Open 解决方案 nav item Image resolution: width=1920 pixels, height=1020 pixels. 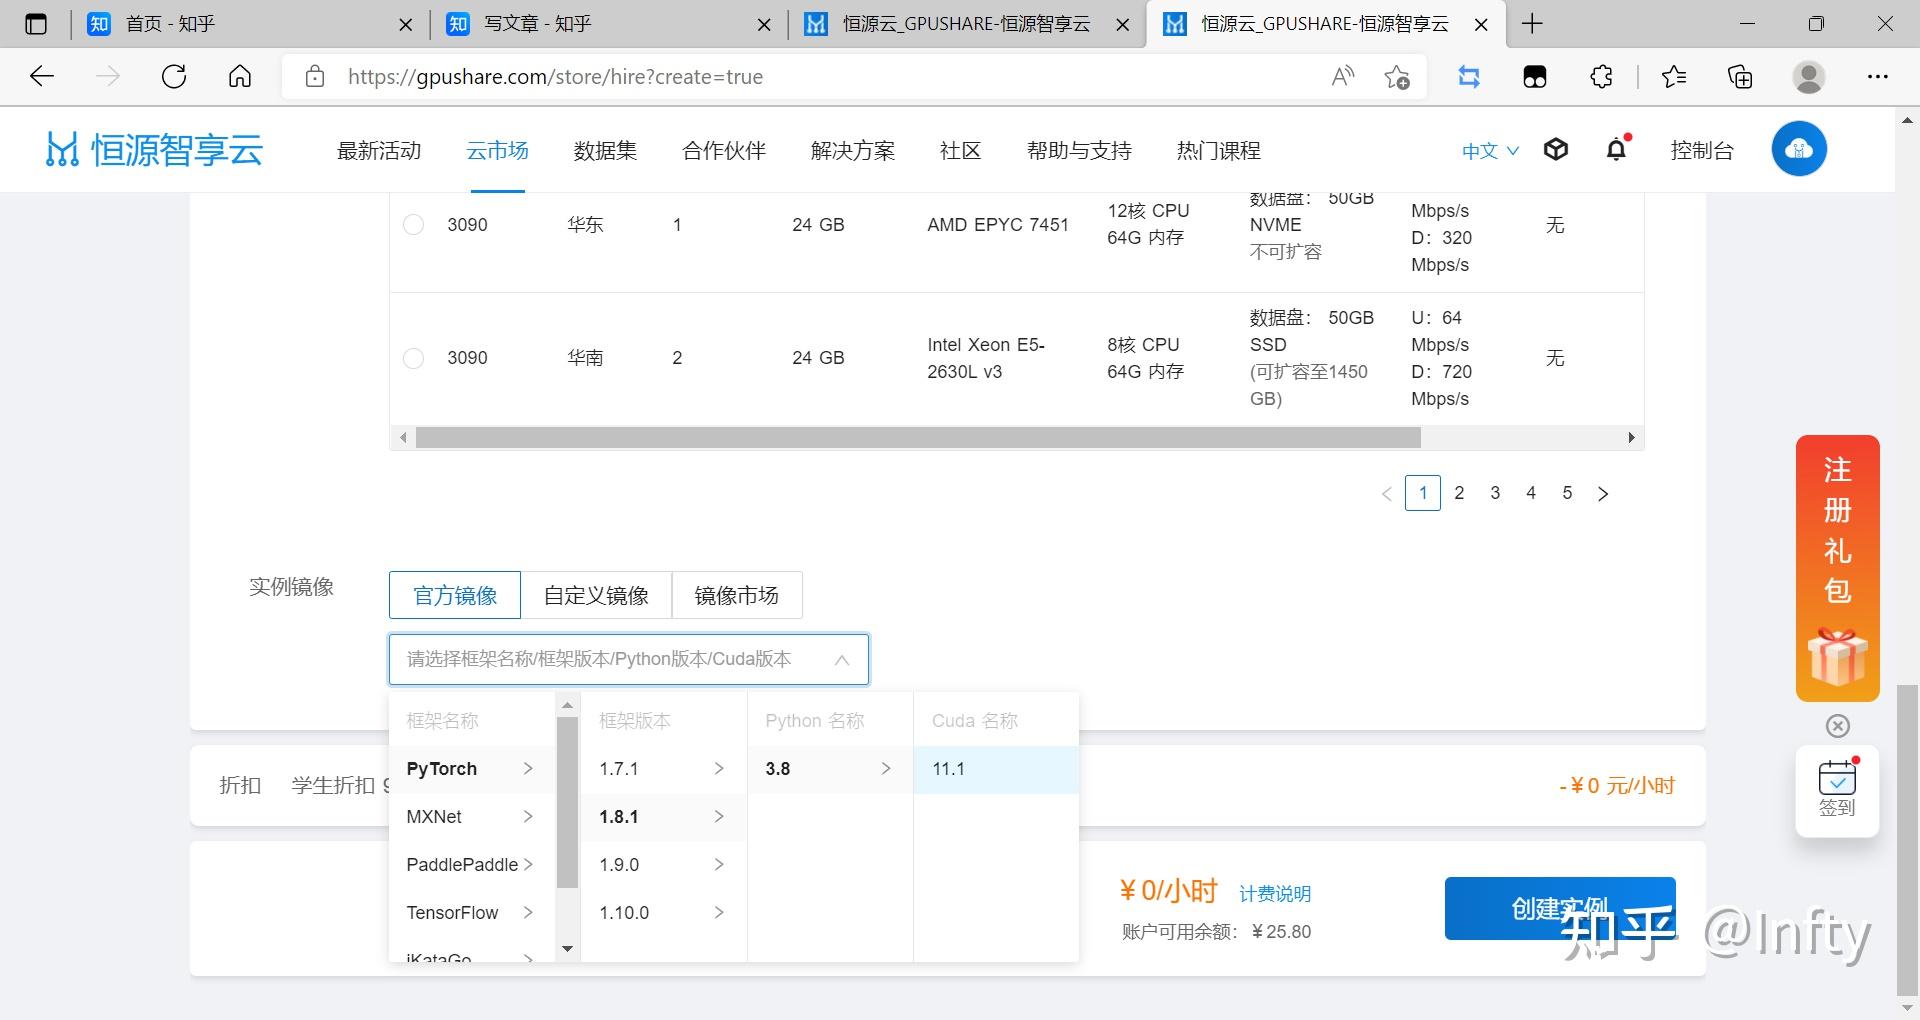(x=853, y=151)
